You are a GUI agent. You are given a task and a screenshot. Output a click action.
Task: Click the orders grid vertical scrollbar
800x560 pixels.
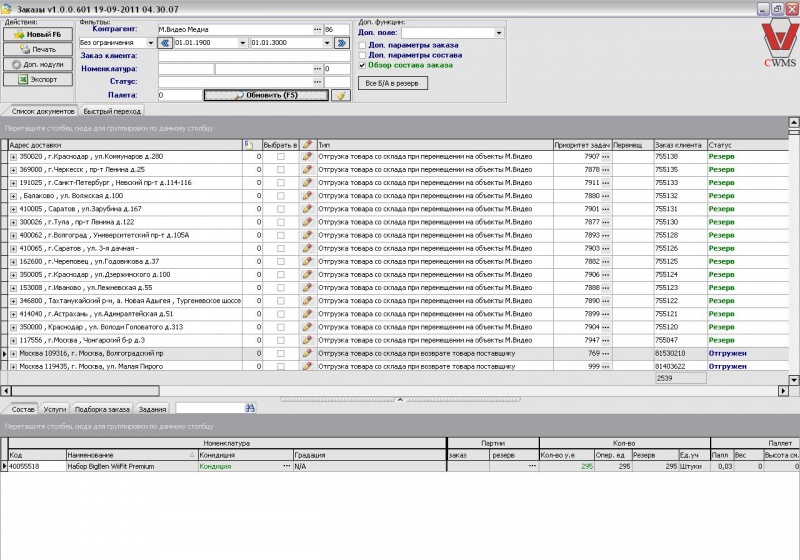pyautogui.click(x=793, y=250)
